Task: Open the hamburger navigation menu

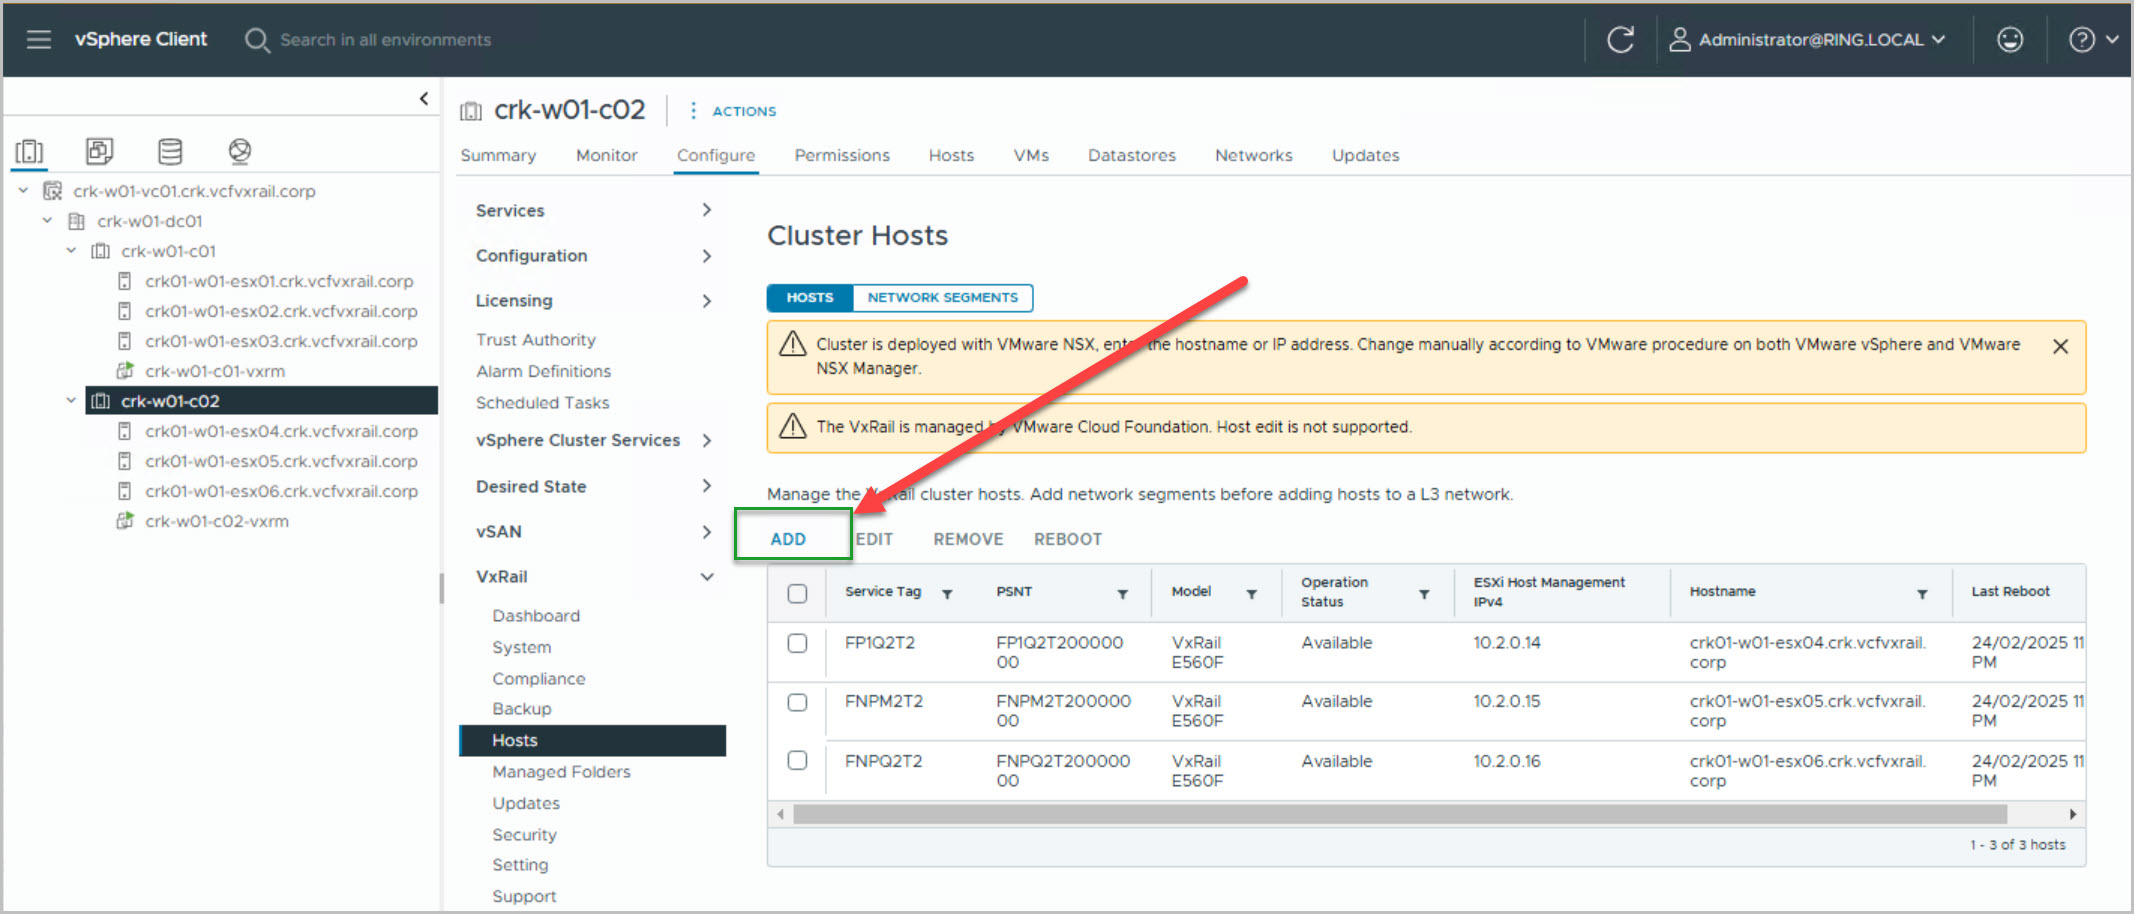Action: [x=38, y=39]
